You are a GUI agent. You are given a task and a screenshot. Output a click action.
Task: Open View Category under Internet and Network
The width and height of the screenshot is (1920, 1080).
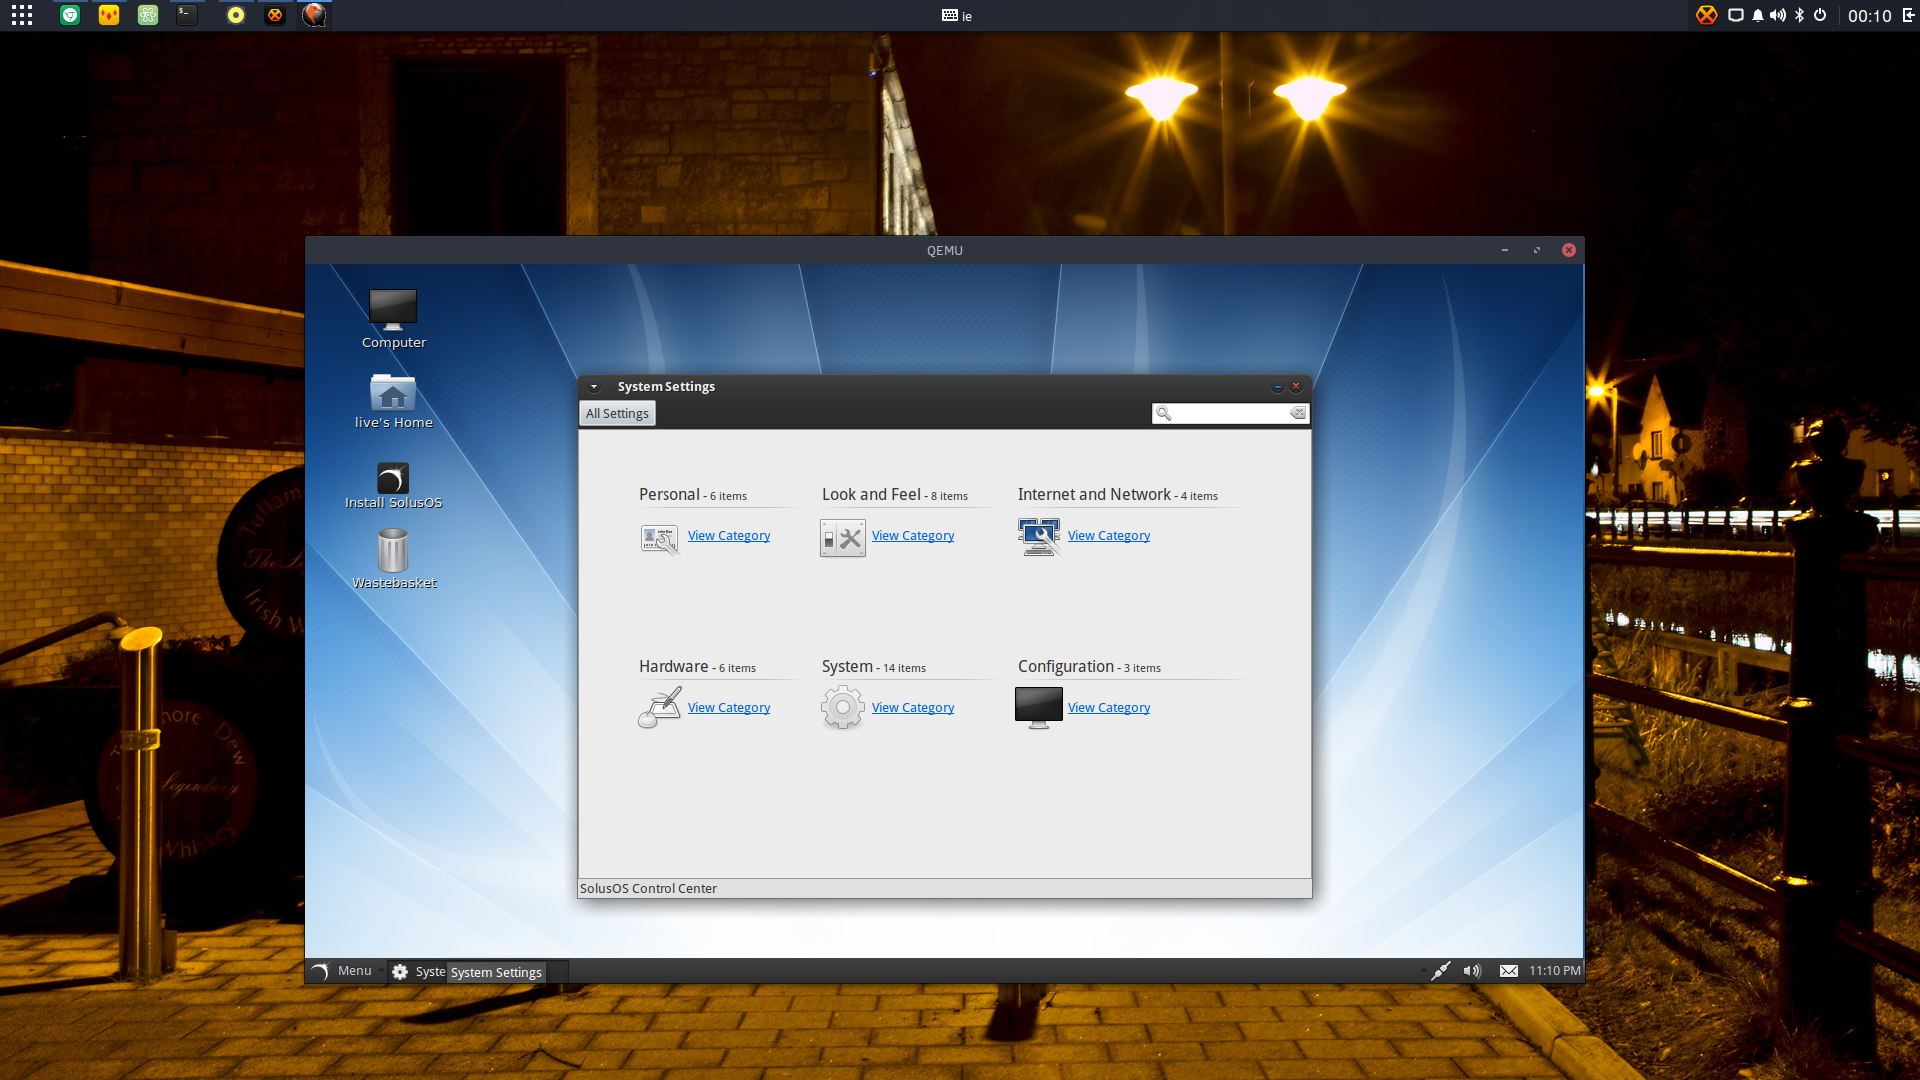click(1109, 536)
